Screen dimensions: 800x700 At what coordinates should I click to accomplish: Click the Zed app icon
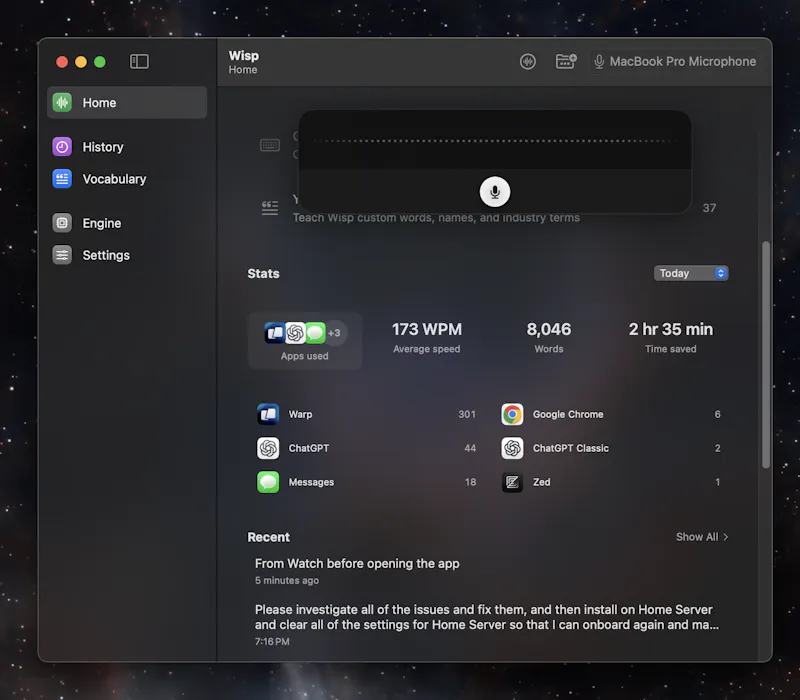click(x=512, y=482)
